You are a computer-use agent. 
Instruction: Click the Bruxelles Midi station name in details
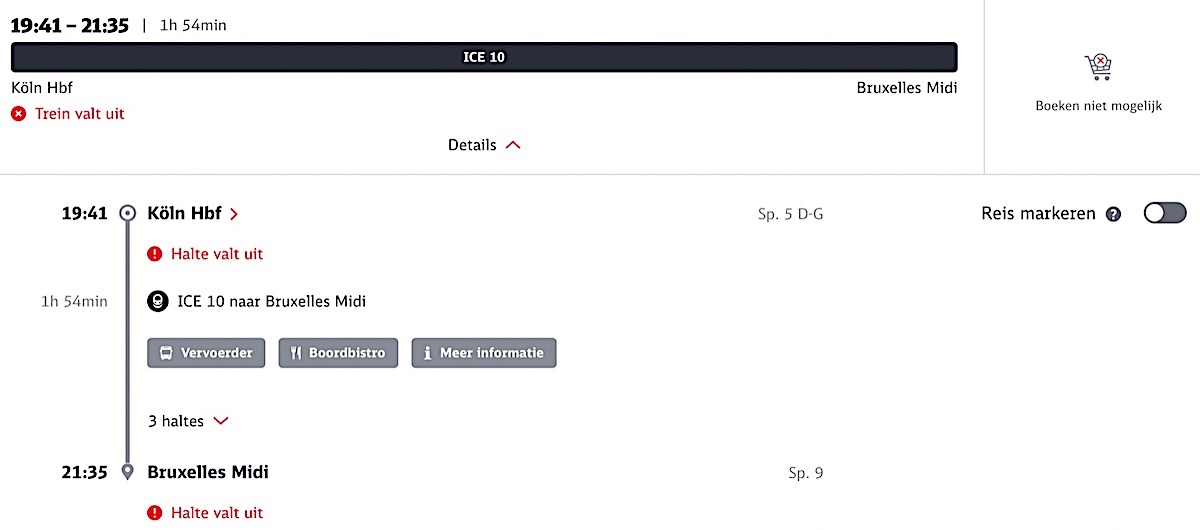(x=208, y=472)
